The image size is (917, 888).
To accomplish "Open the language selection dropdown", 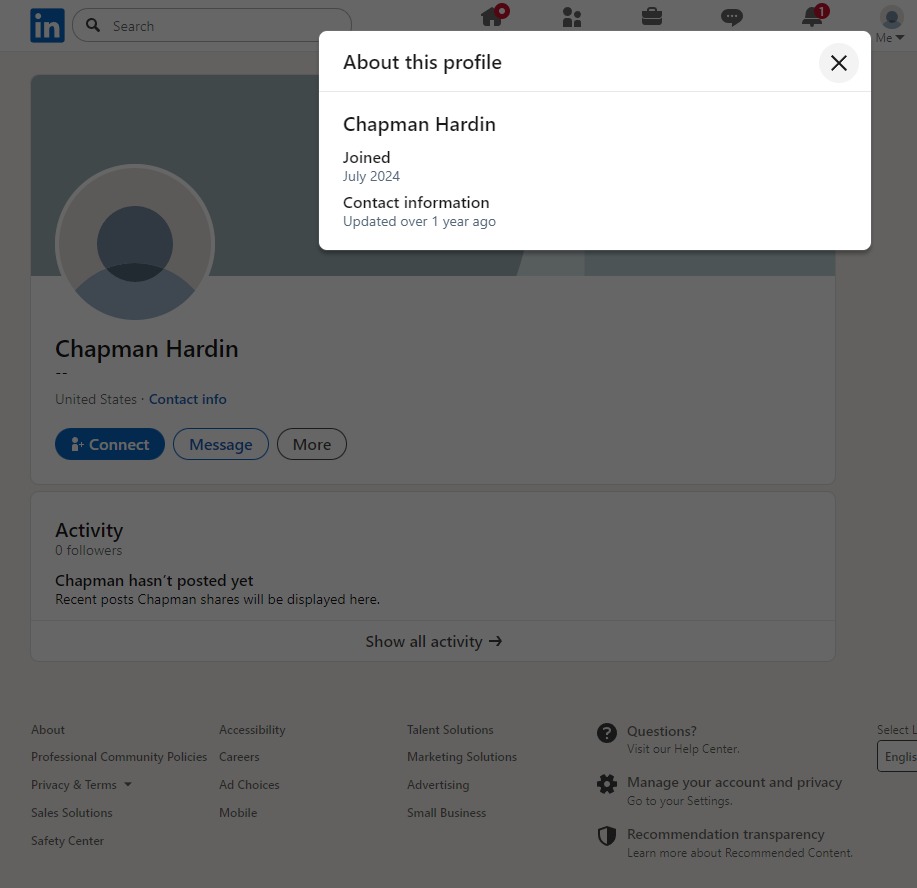I will [899, 757].
